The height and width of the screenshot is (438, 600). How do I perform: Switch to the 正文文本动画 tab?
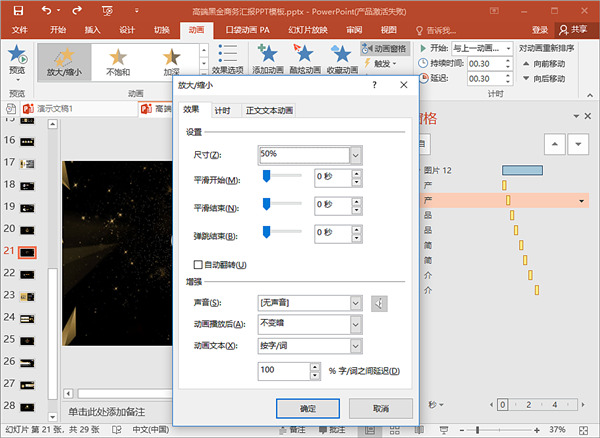pos(269,111)
